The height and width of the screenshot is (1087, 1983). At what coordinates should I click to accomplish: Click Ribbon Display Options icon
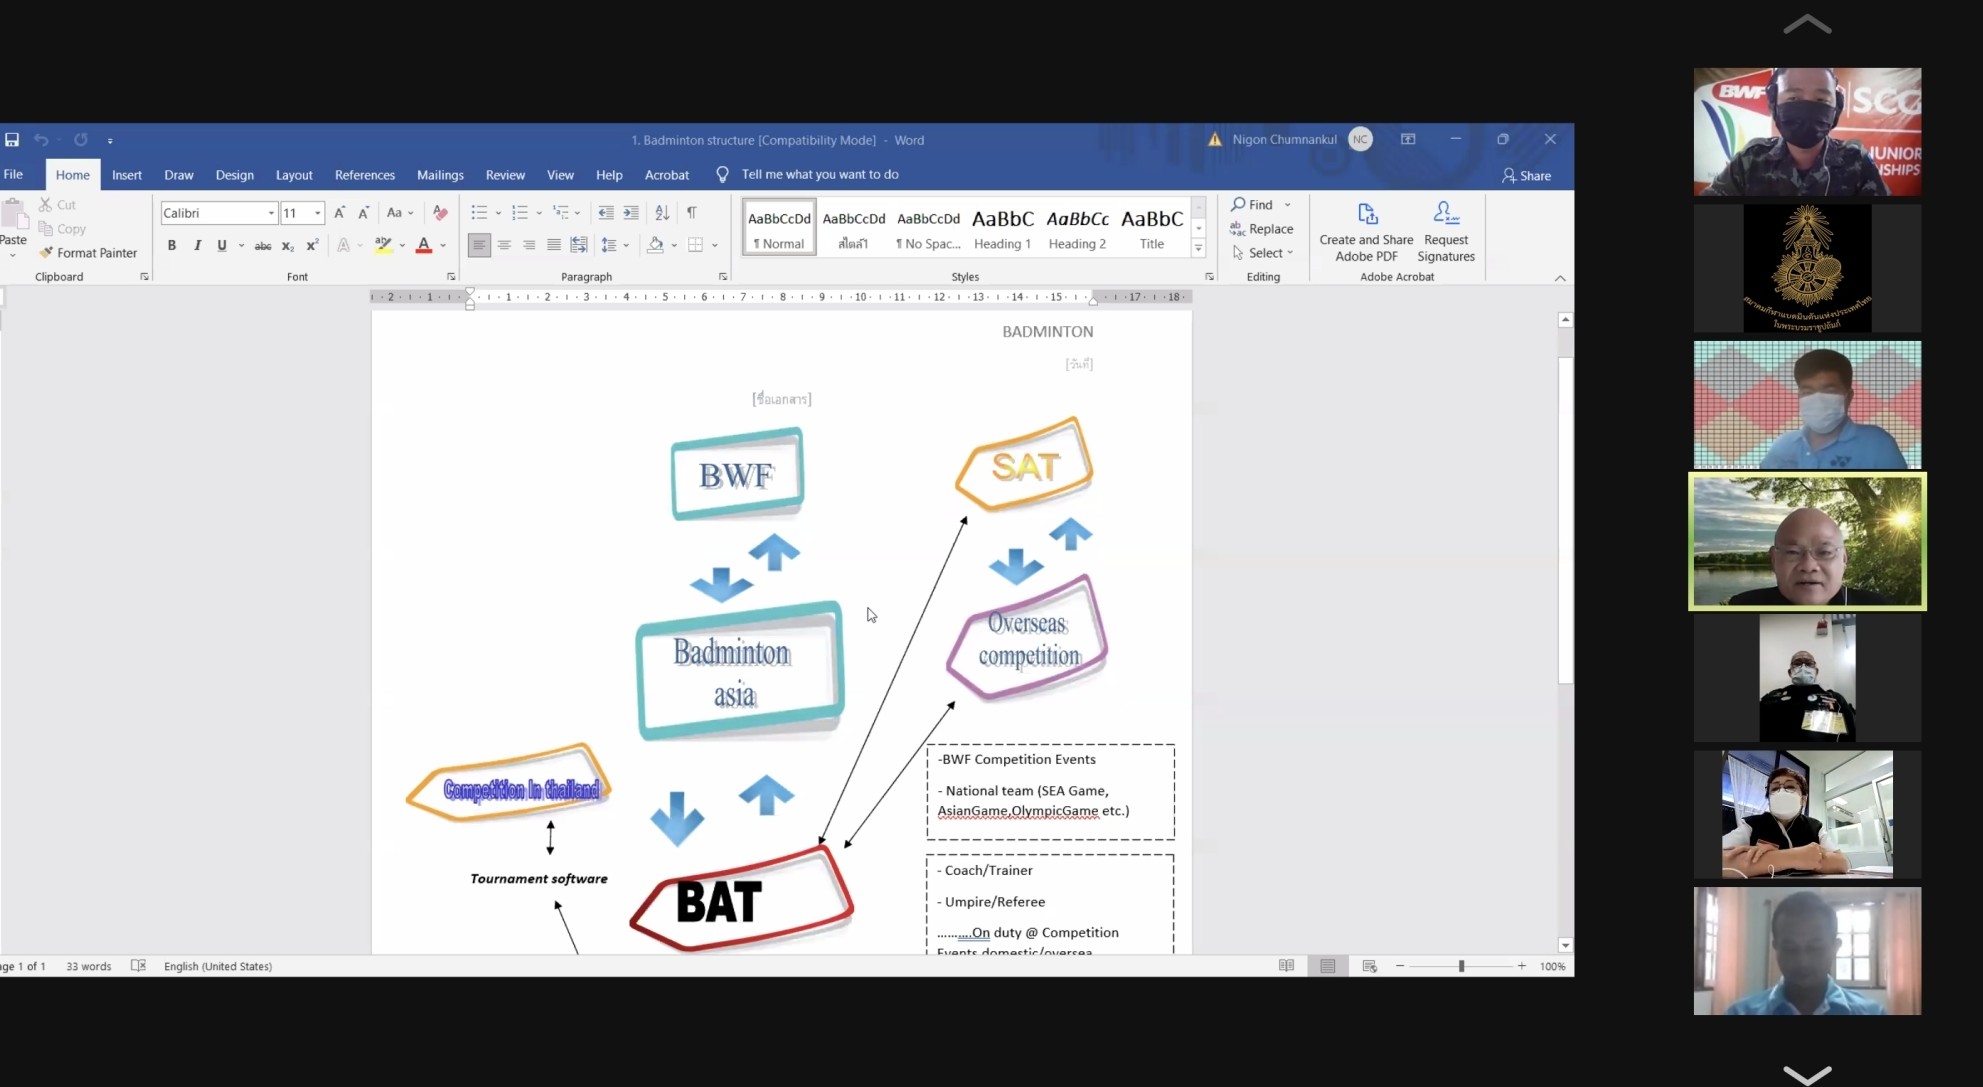point(1408,139)
